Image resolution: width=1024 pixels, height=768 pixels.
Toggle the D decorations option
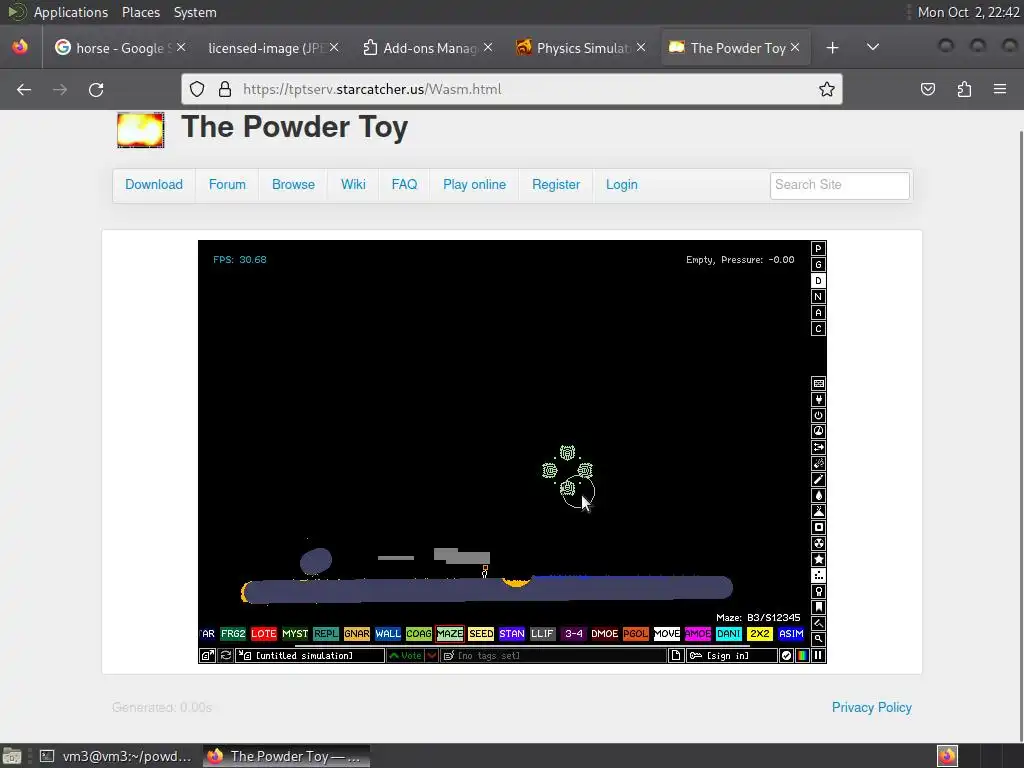pyautogui.click(x=818, y=281)
